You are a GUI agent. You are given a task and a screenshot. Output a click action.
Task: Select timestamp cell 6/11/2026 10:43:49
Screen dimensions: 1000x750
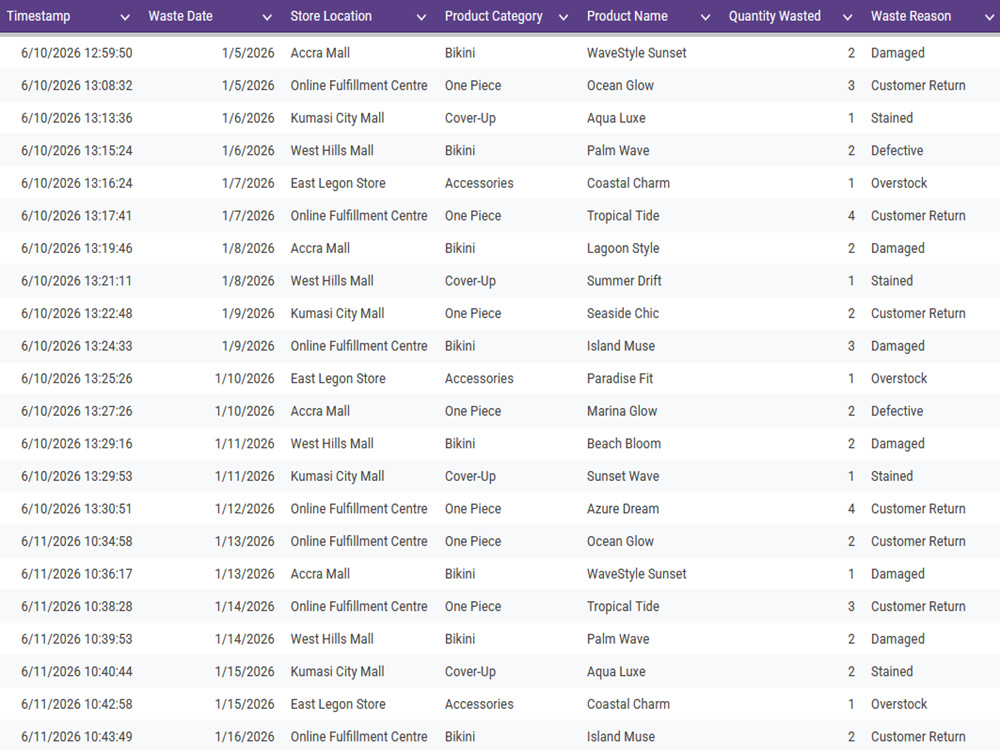click(77, 736)
